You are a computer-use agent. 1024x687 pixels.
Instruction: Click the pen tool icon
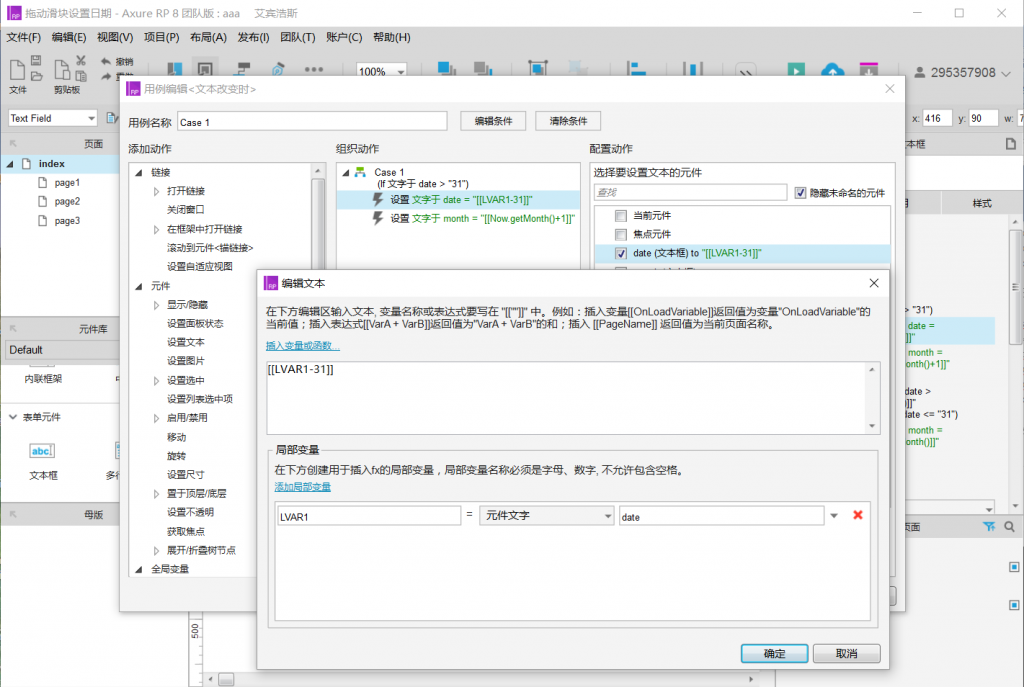pos(278,69)
